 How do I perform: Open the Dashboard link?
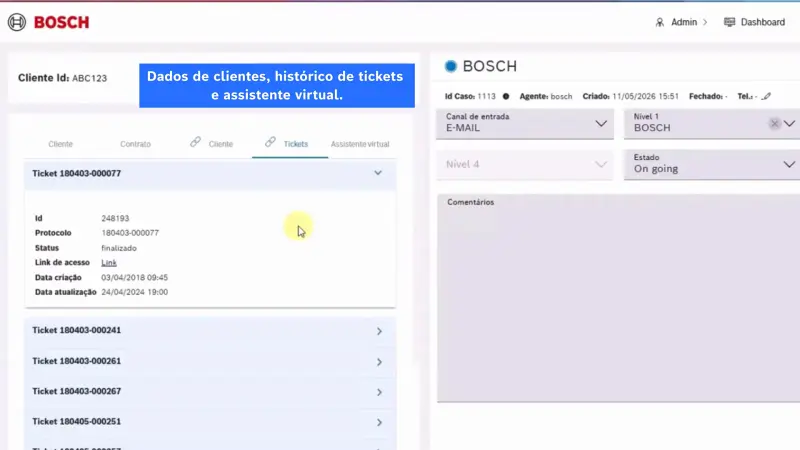coord(762,22)
